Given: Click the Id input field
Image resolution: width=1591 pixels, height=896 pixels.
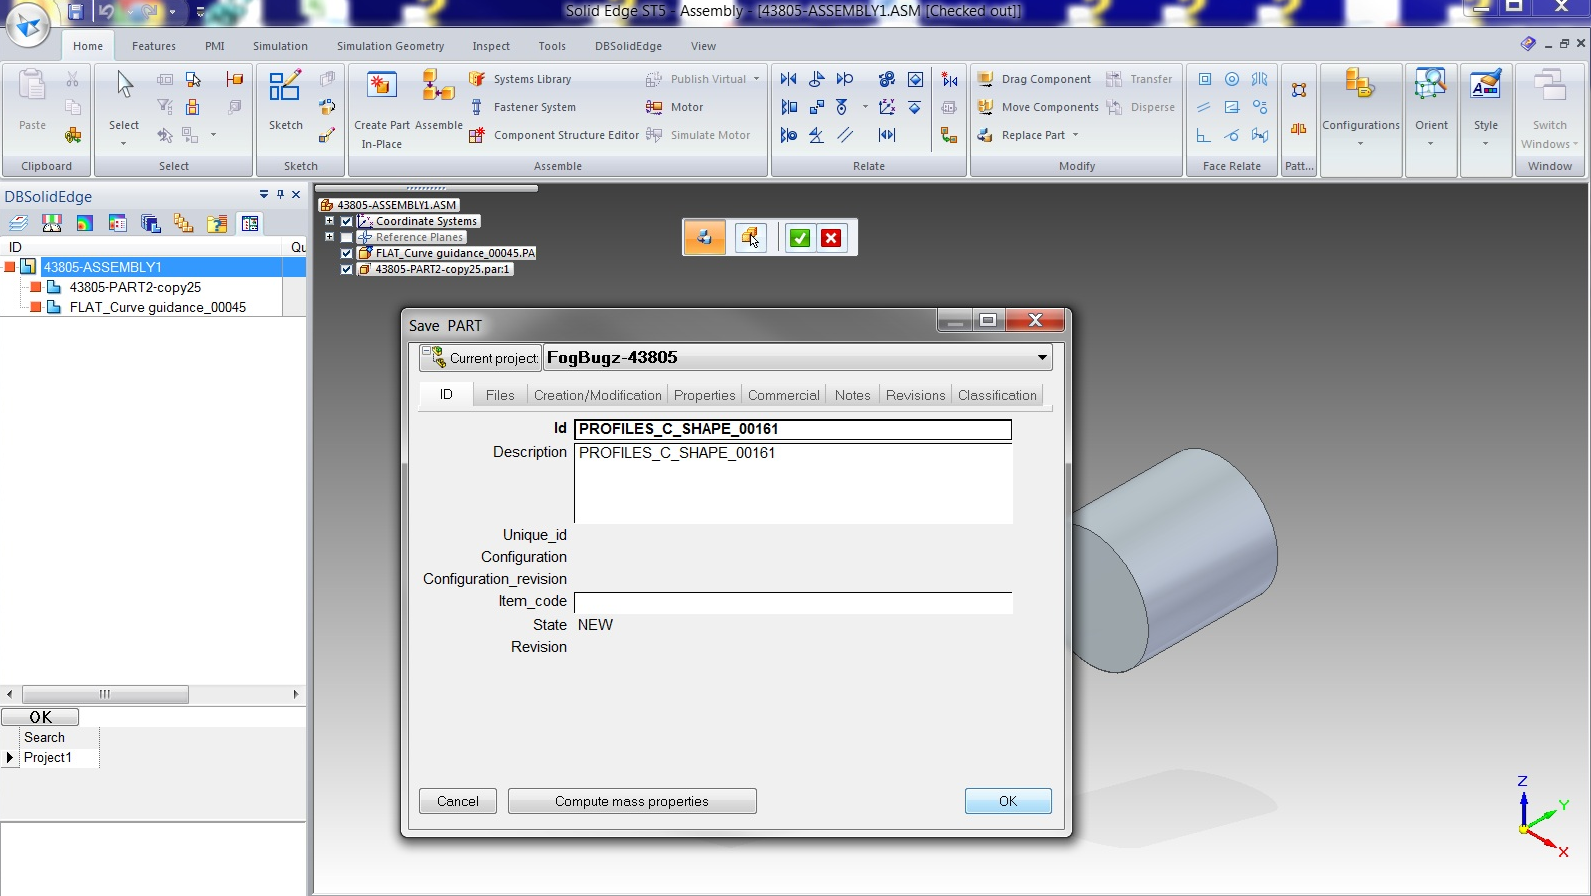Looking at the screenshot, I should coord(793,429).
